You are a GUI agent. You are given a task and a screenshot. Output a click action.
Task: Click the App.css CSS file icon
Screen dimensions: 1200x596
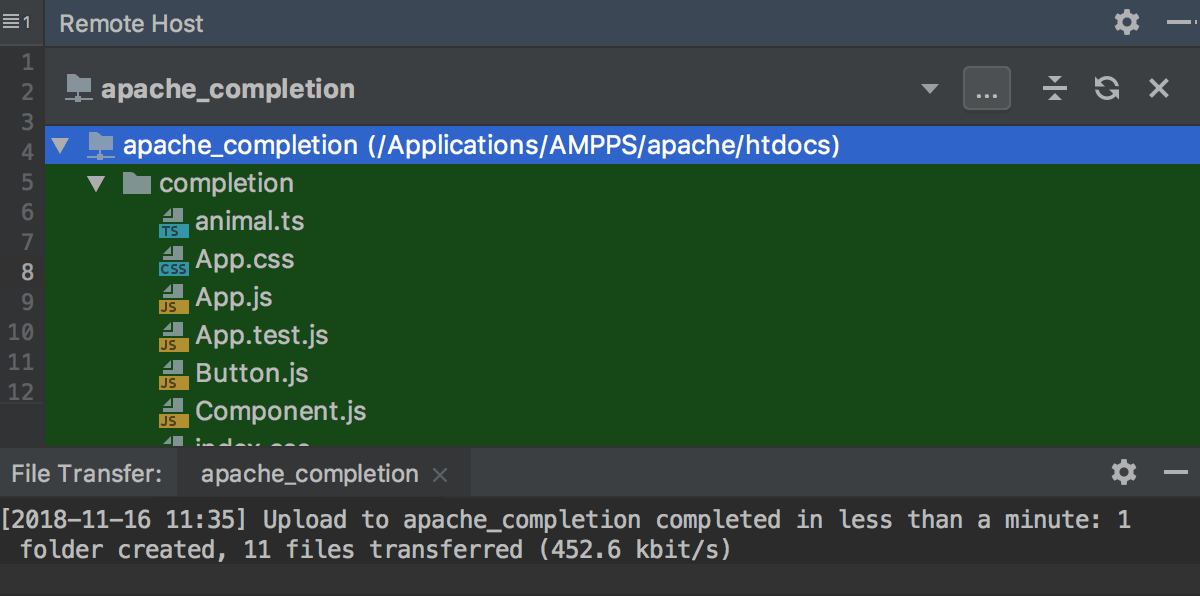(x=173, y=259)
